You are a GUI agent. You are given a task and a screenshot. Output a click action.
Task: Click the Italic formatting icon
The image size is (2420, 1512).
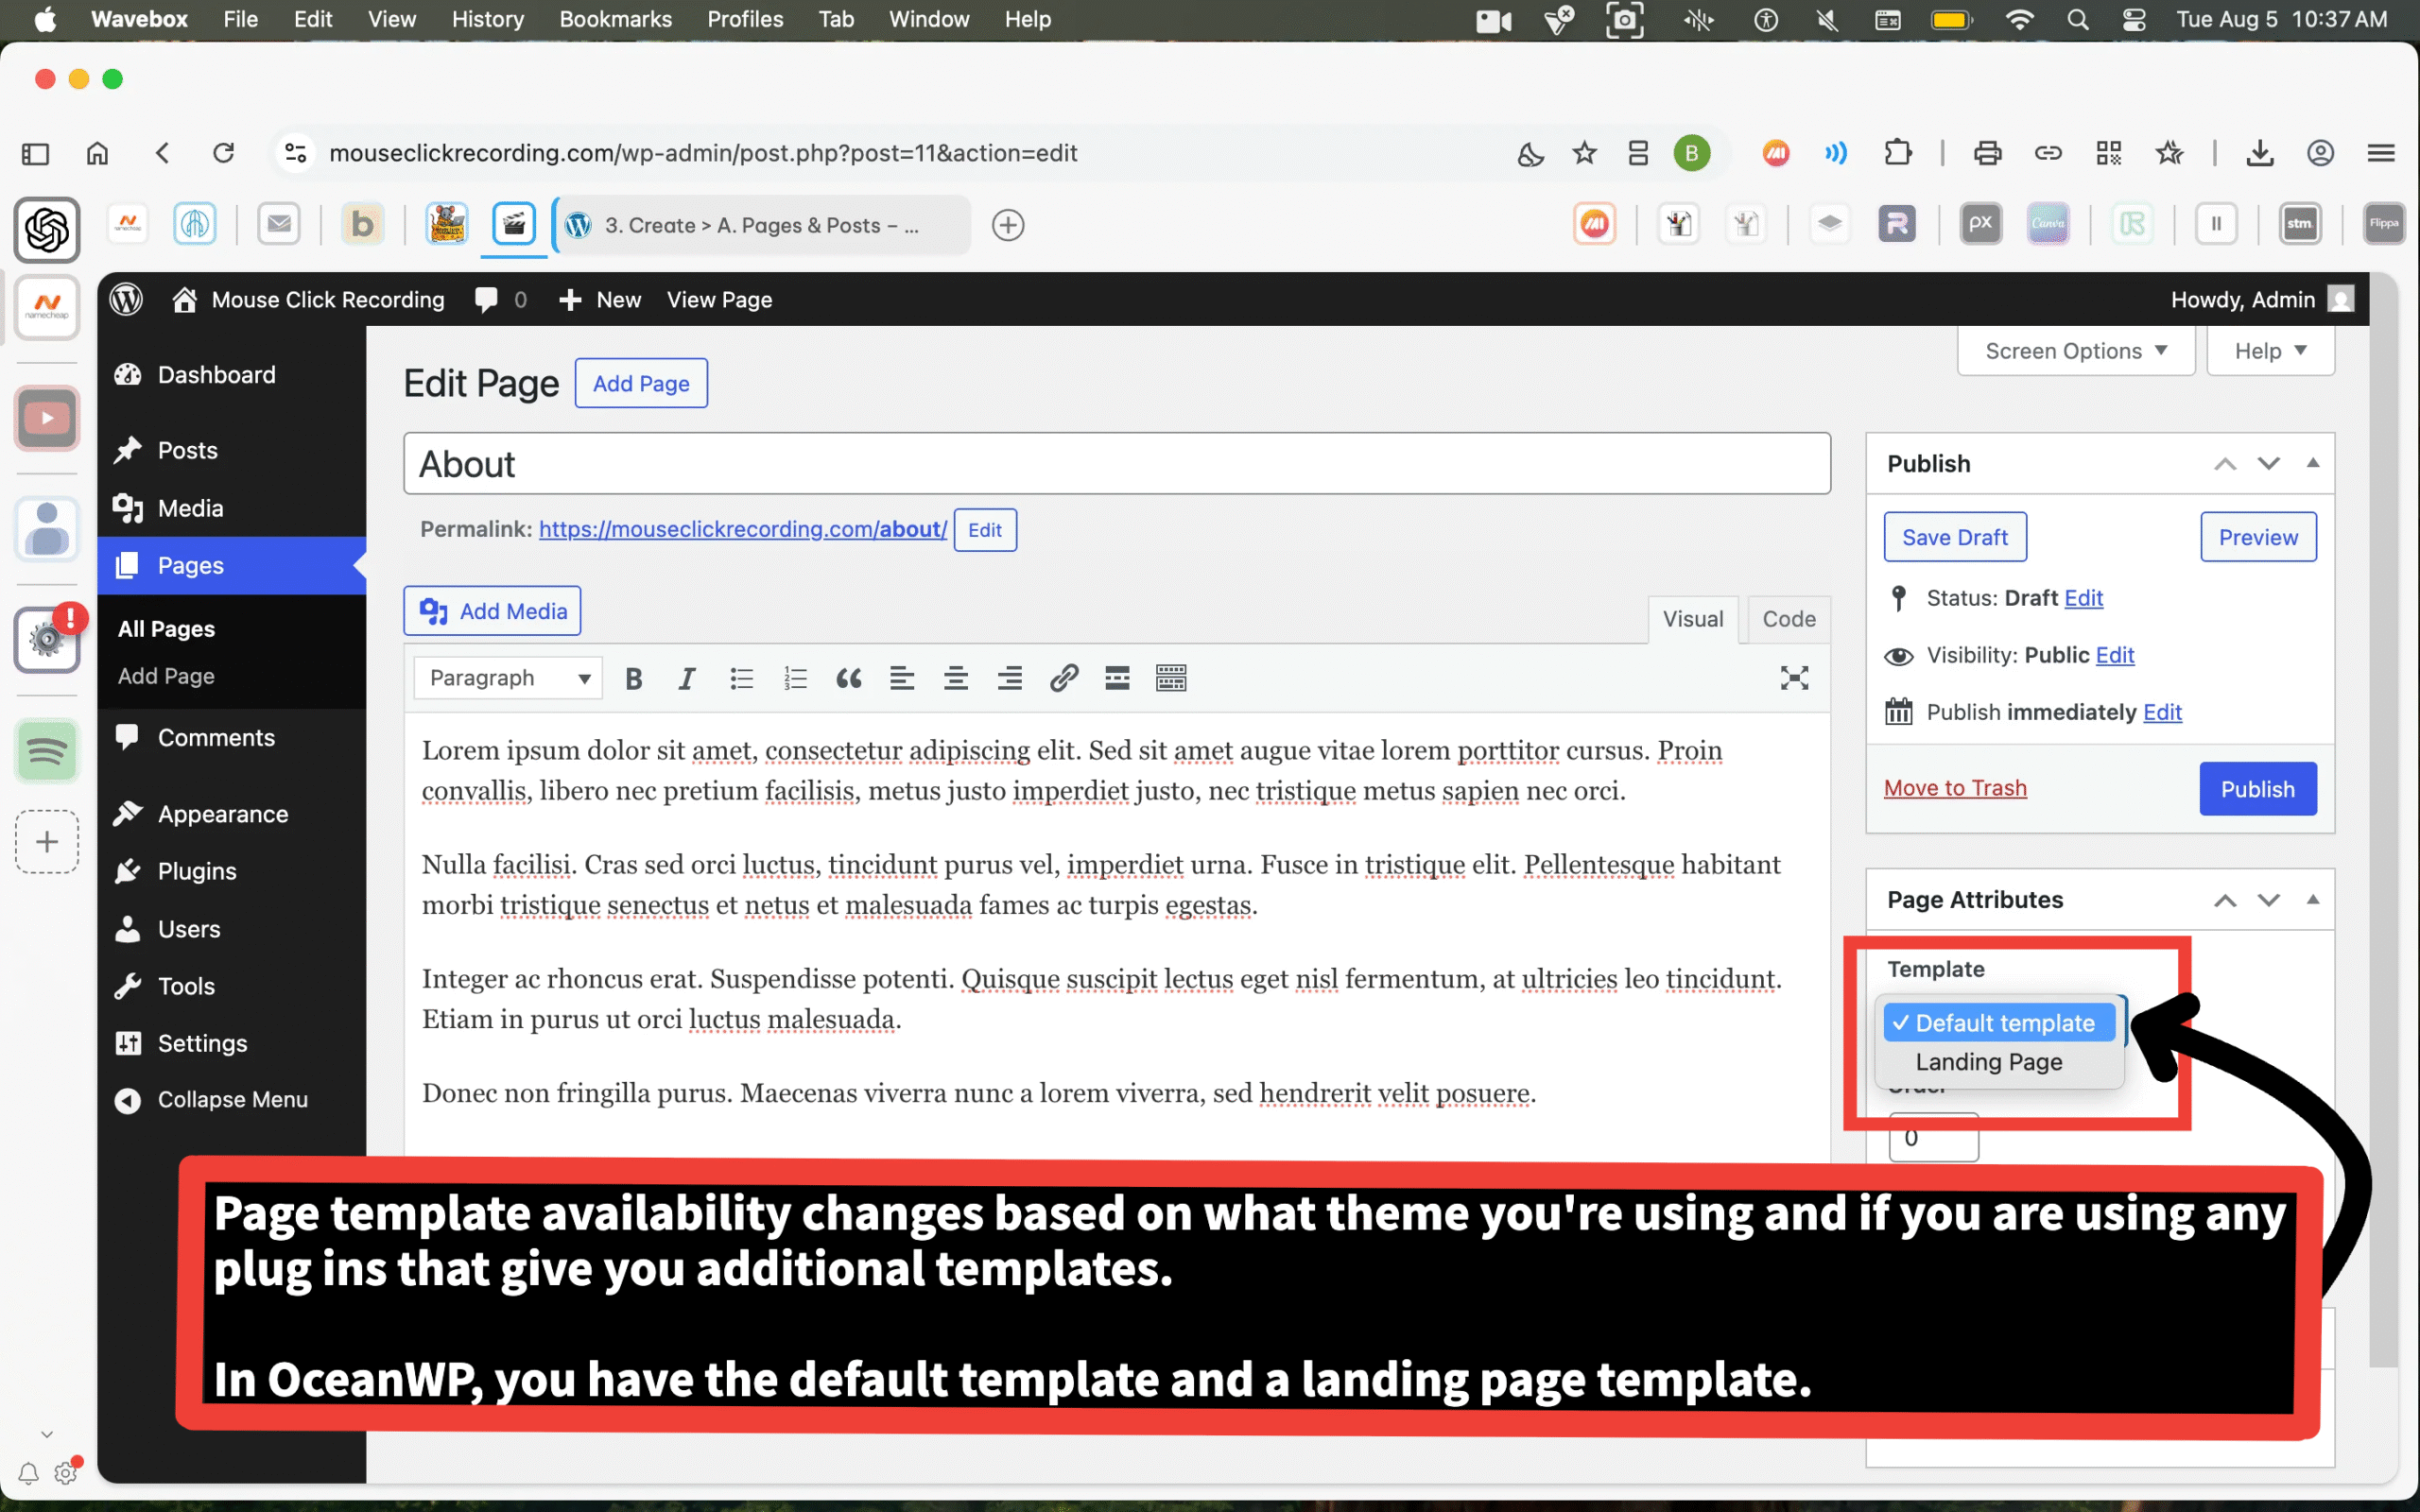click(686, 679)
